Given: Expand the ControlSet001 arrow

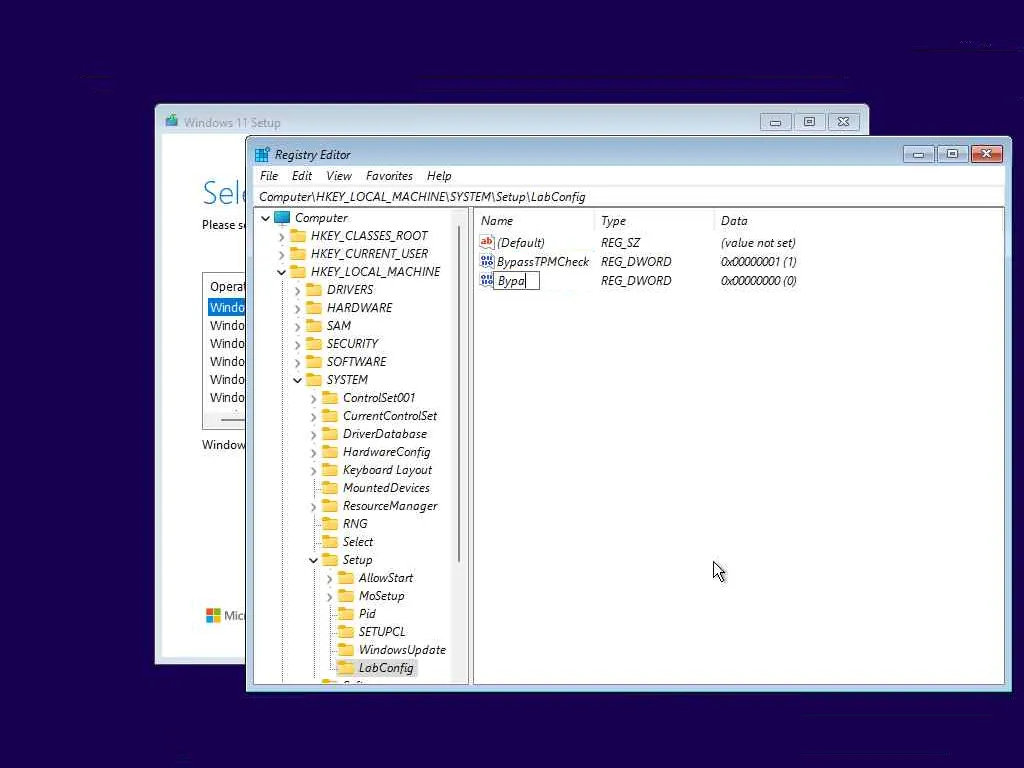Looking at the screenshot, I should [x=313, y=398].
